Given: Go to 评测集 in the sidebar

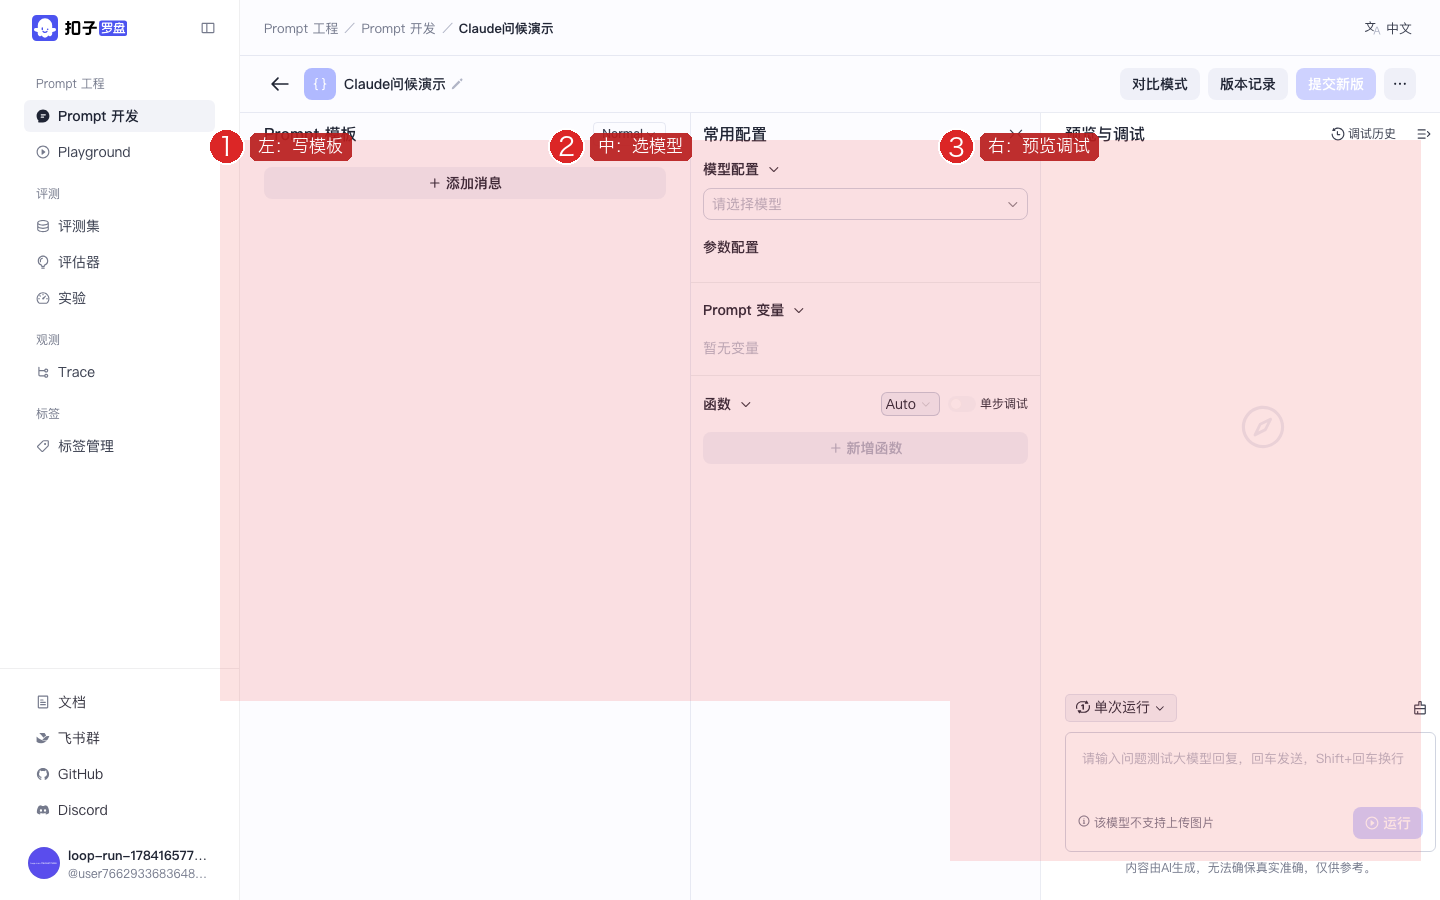Looking at the screenshot, I should pos(119,226).
